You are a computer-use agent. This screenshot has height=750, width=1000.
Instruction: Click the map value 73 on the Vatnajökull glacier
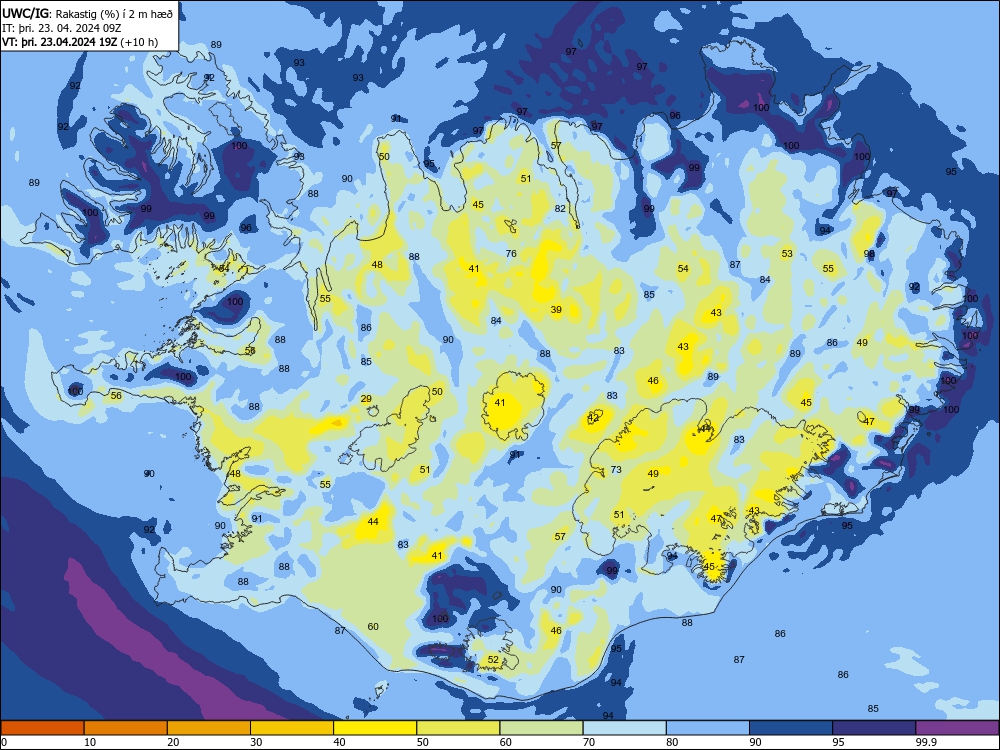coord(615,470)
